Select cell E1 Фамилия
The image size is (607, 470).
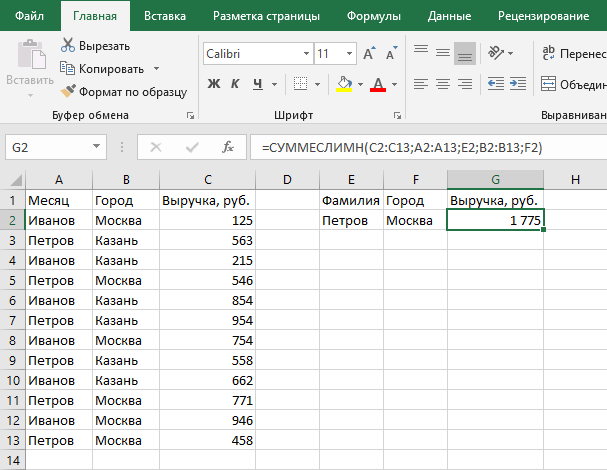click(352, 200)
